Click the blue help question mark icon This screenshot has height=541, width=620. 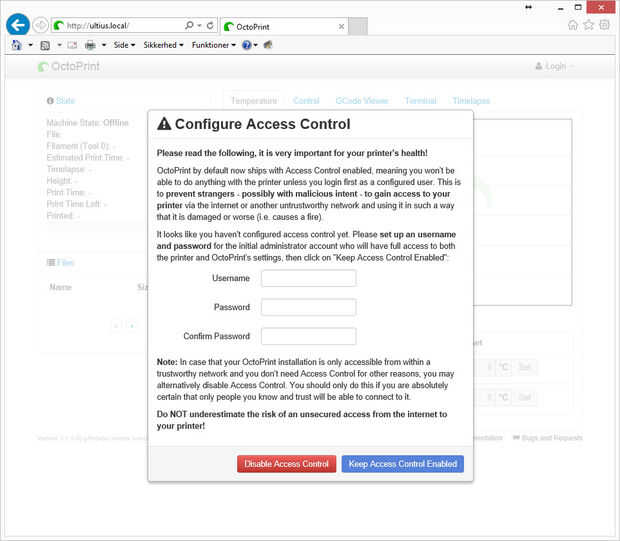247,45
